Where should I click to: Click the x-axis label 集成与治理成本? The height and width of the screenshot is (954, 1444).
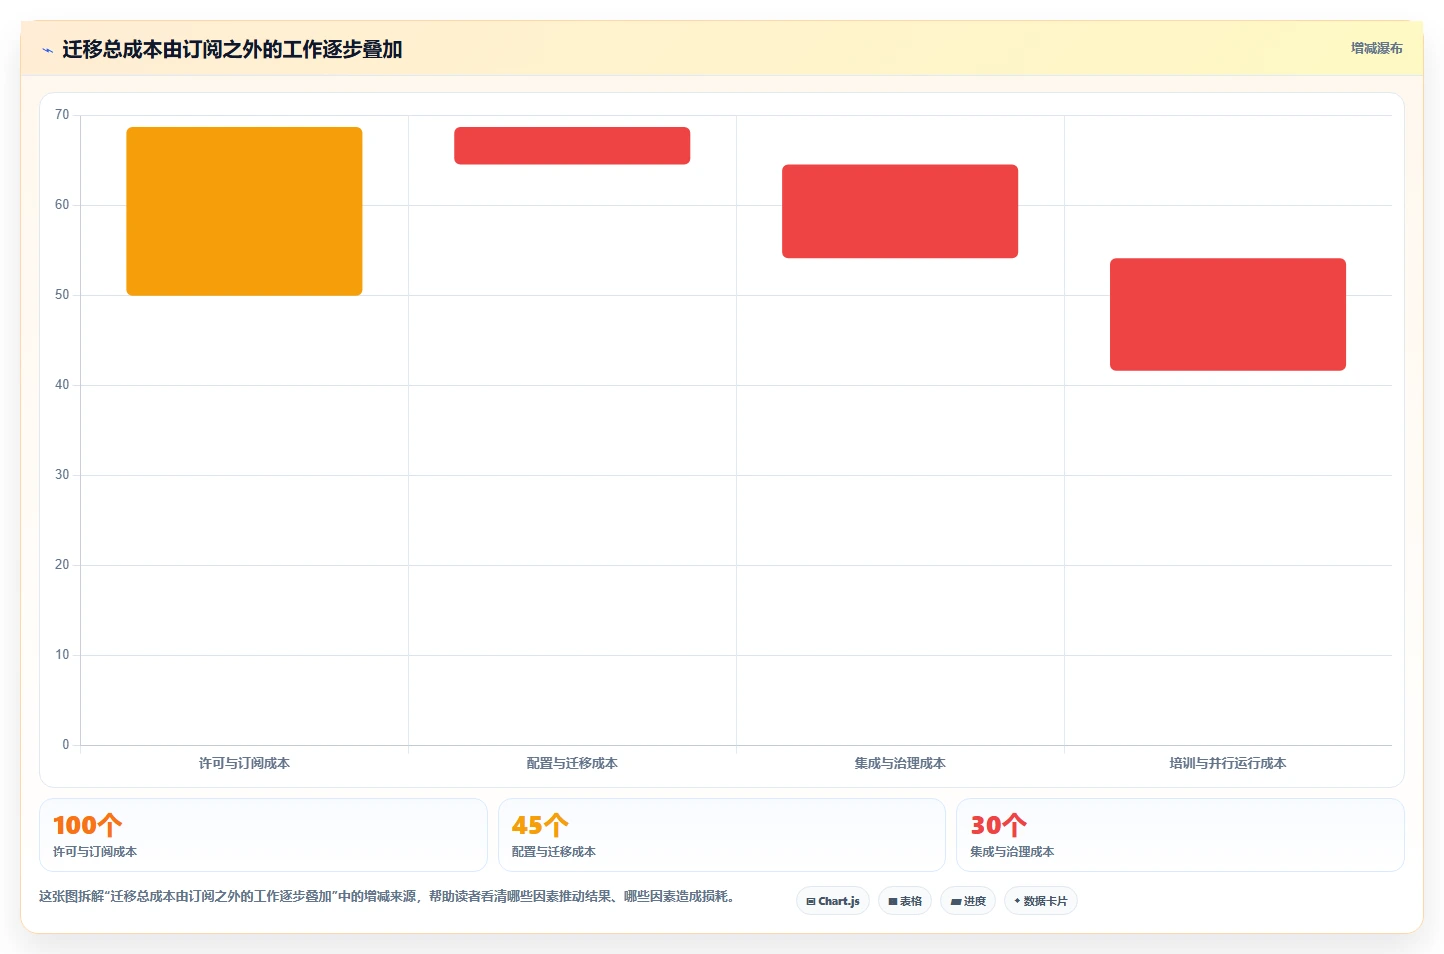click(900, 763)
